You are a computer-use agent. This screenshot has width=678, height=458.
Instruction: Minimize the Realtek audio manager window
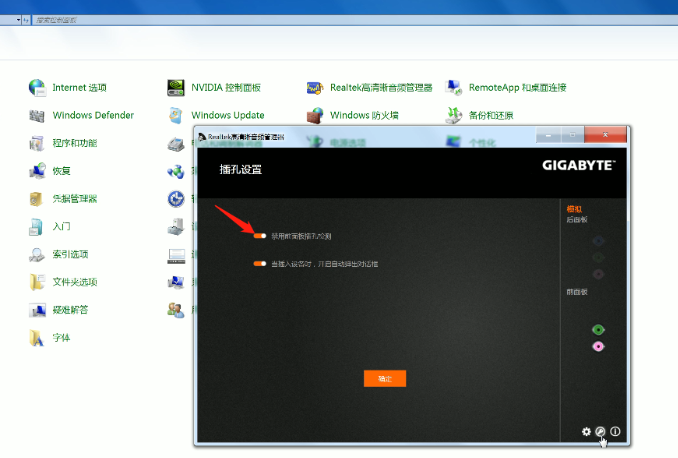pyautogui.click(x=548, y=135)
